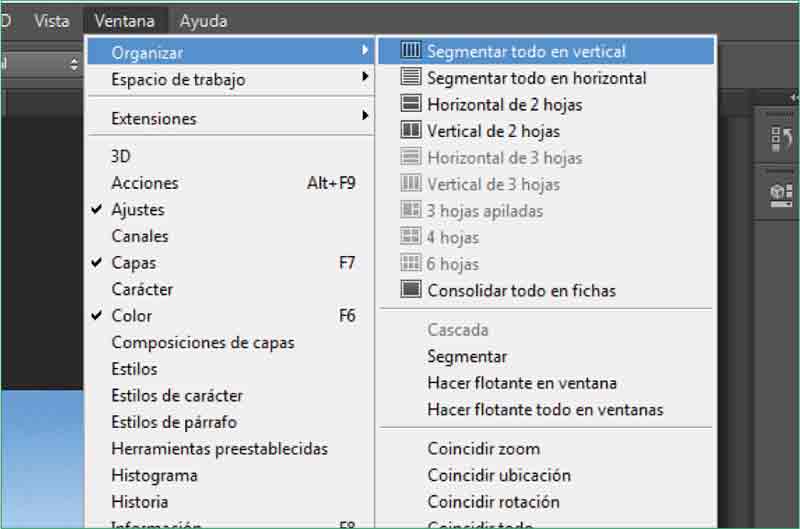Expand the Extensiones submenu arrow
Viewport: 800px width, 529px height.
tap(365, 117)
